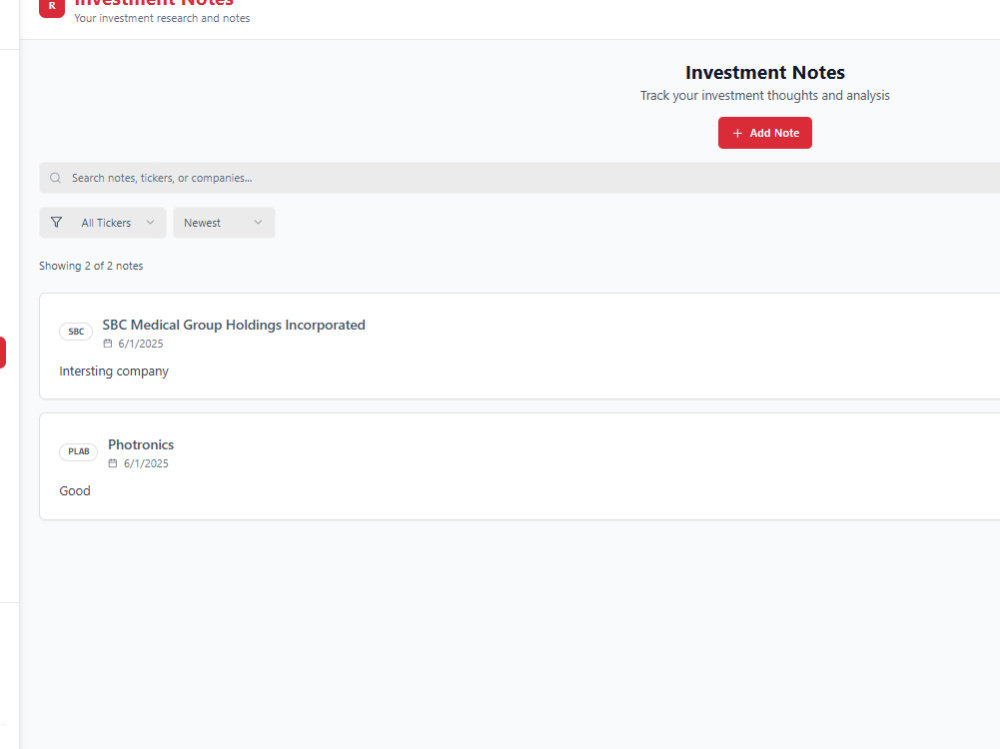Click the PLAB ticker badge

[x=78, y=451]
